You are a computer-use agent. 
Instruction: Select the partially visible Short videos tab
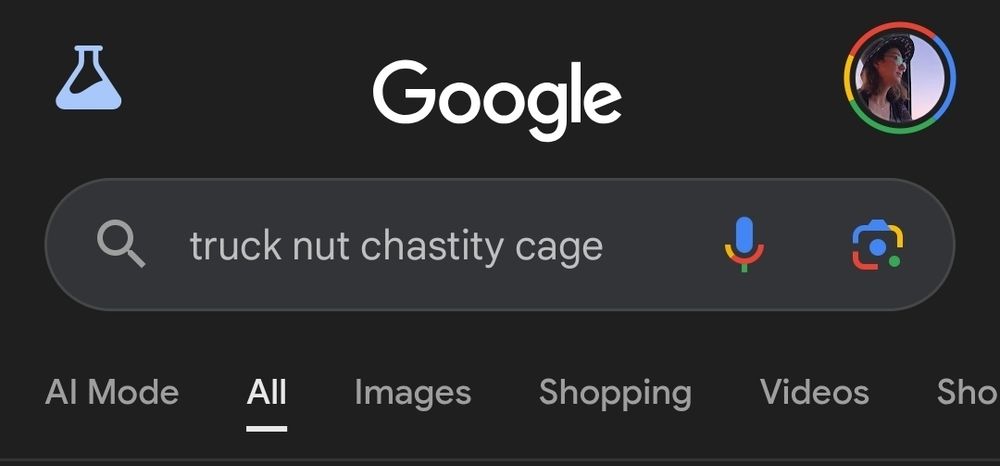[x=968, y=393]
